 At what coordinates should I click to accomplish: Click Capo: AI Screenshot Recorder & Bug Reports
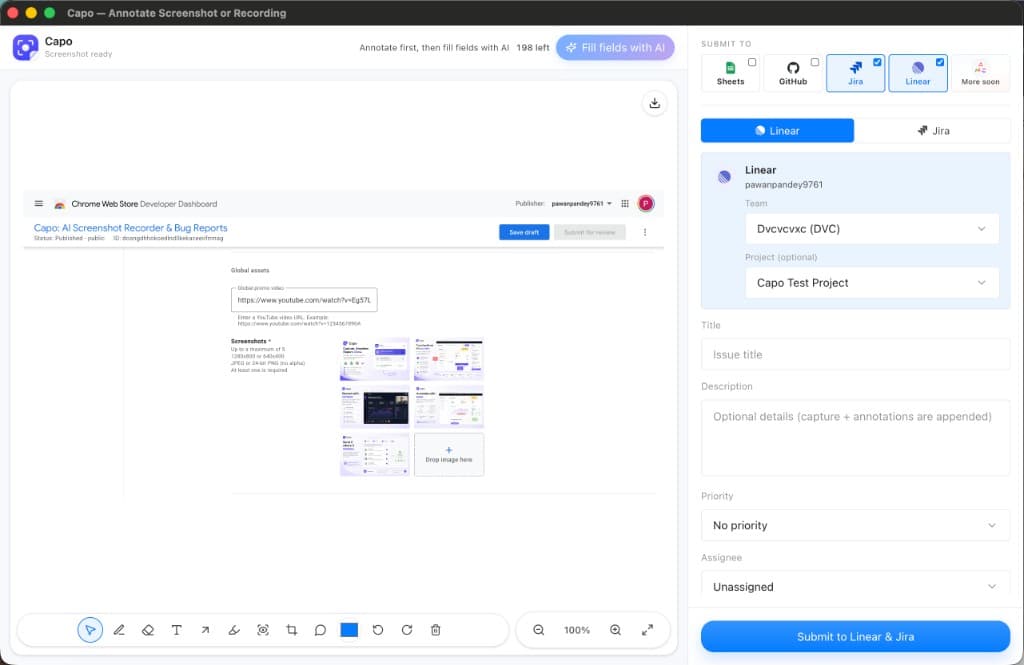pyautogui.click(x=131, y=228)
